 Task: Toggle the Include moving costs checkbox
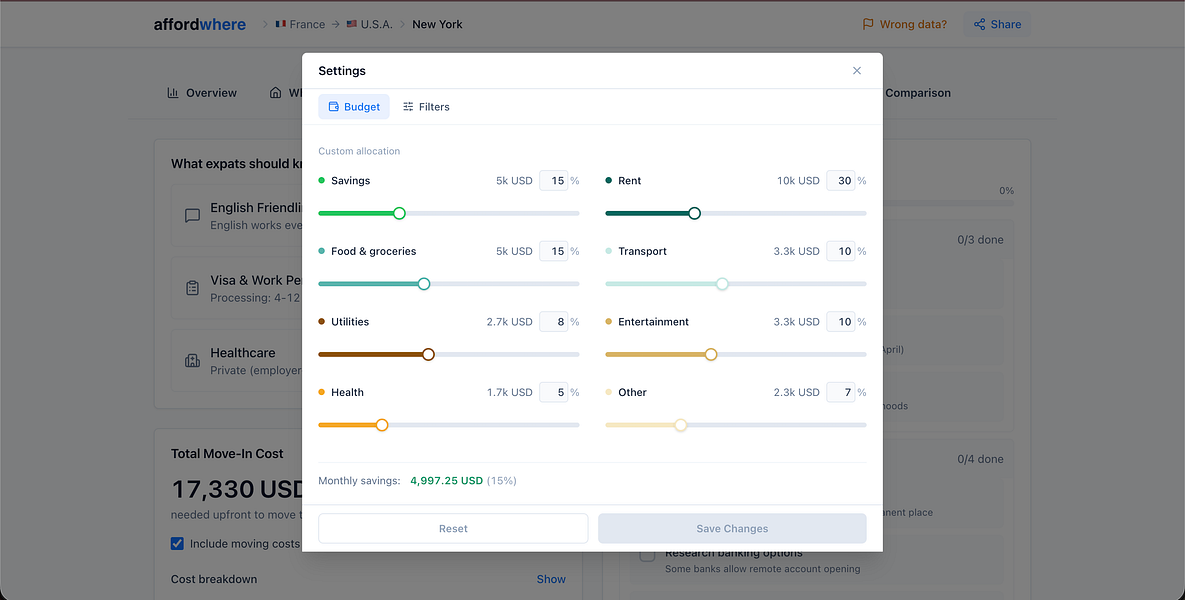[177, 543]
